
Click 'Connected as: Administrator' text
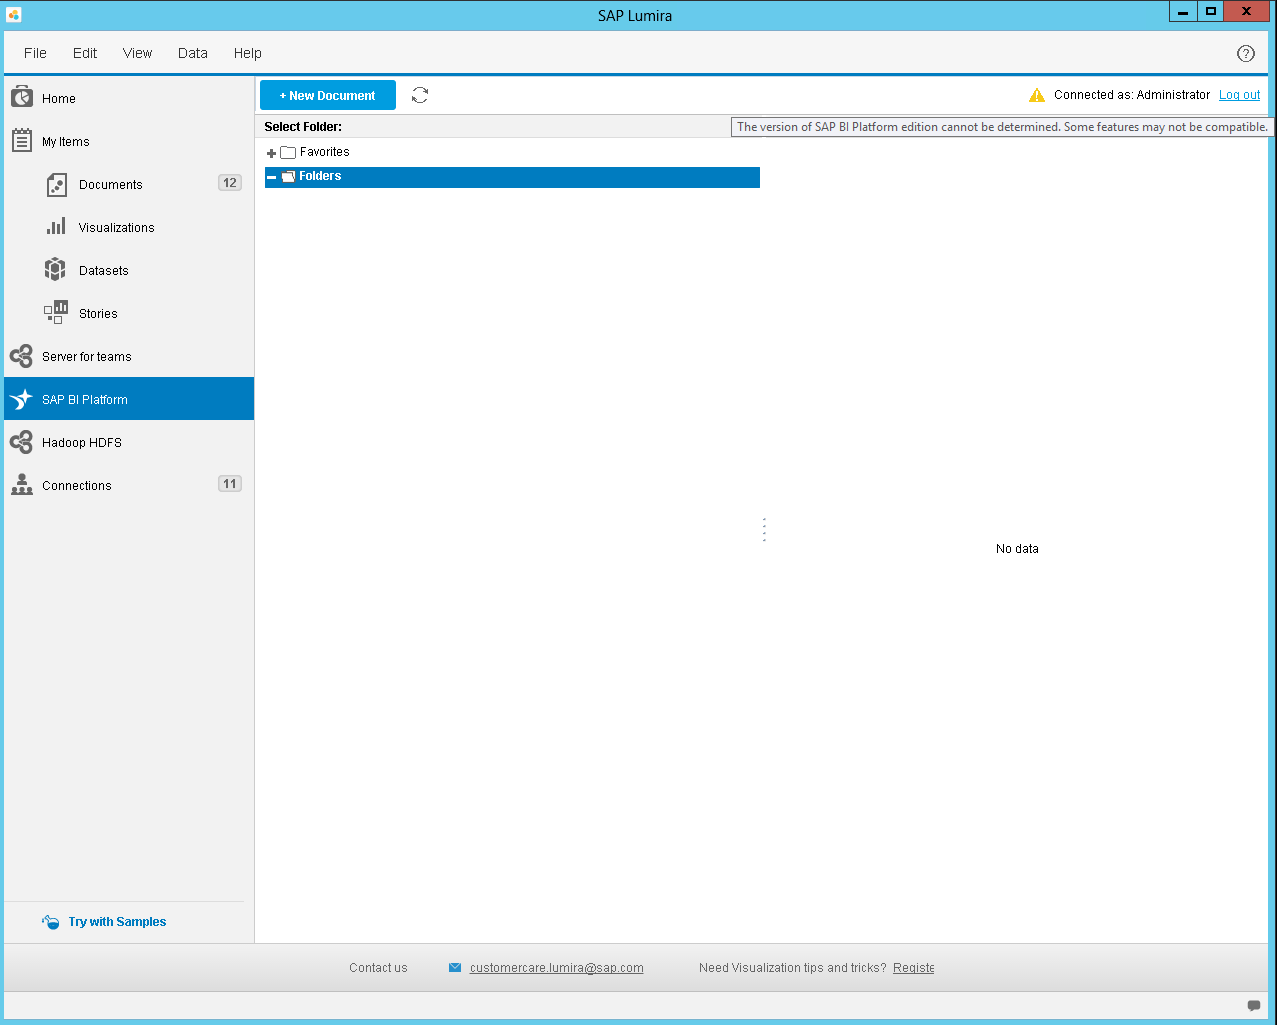[x=1132, y=95]
